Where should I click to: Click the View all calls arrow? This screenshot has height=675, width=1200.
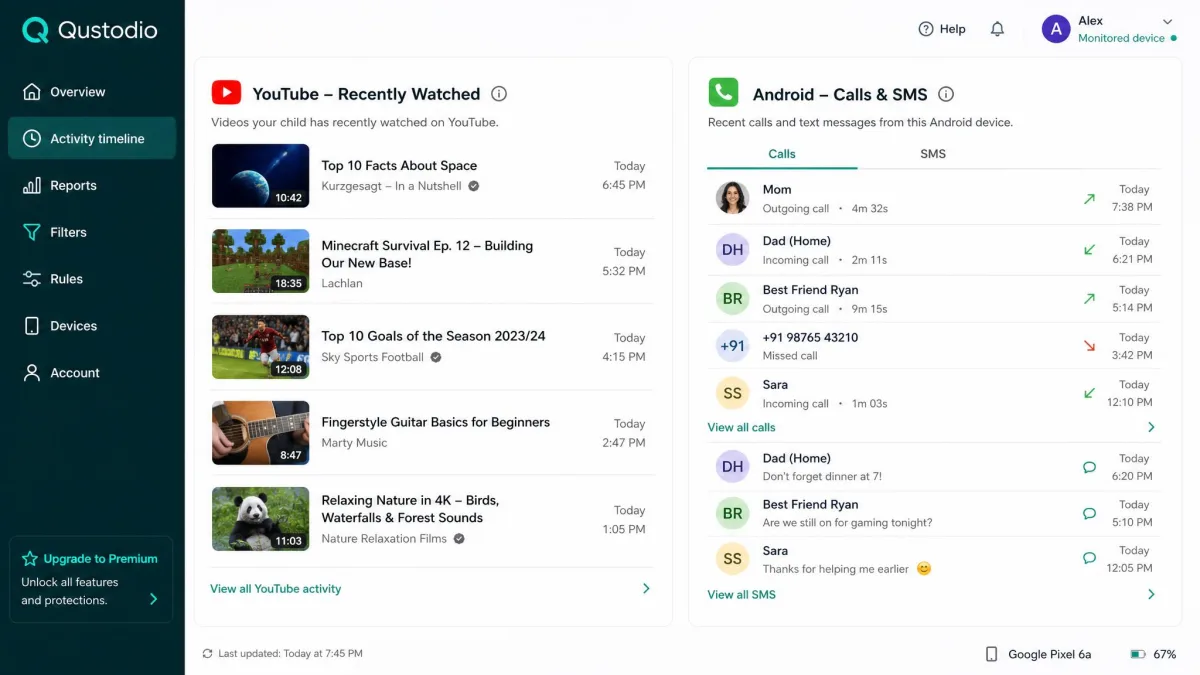(1151, 427)
